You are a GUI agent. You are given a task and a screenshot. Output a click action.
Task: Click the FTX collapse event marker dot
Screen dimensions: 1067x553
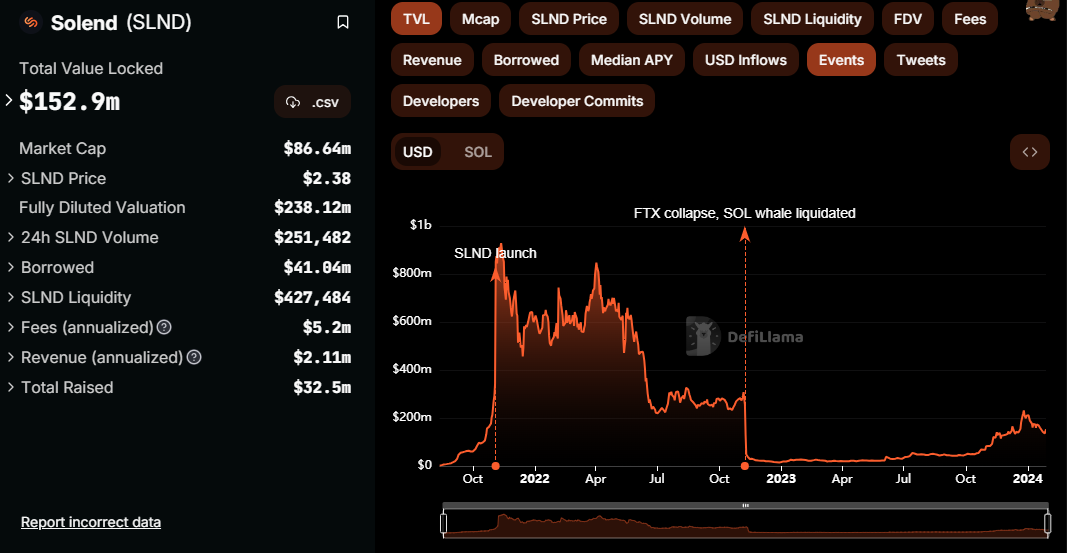(745, 466)
